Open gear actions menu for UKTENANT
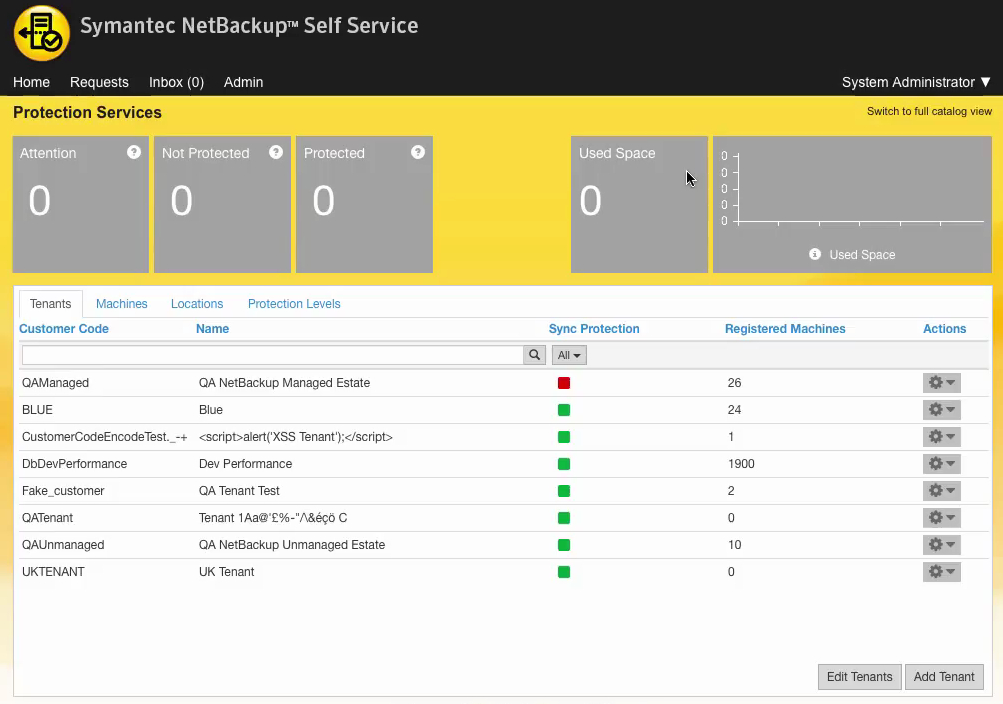Image resolution: width=1003 pixels, height=704 pixels. [942, 572]
